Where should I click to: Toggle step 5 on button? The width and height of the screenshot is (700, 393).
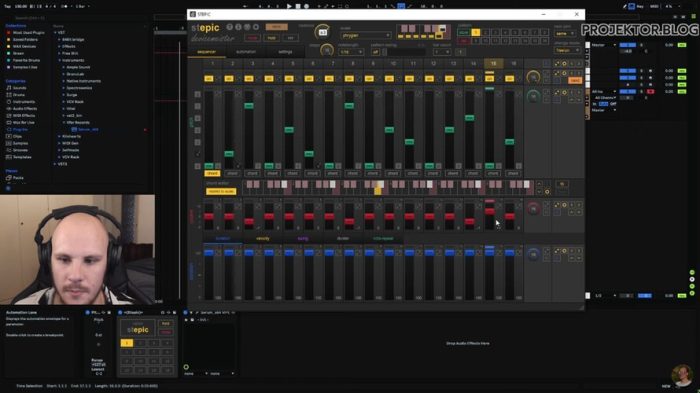click(x=289, y=79)
